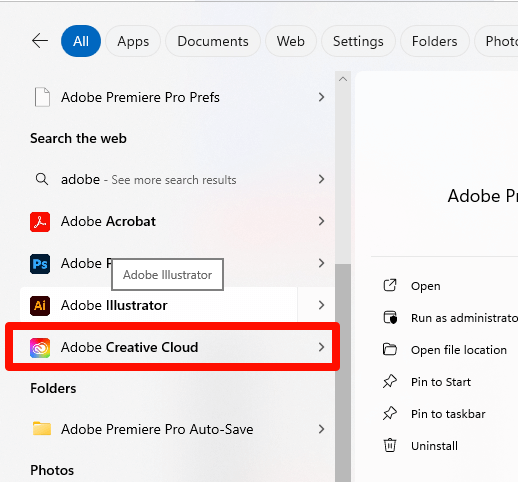Switch to the Settings filter tab
Screen dimensions: 518x482
[358, 41]
